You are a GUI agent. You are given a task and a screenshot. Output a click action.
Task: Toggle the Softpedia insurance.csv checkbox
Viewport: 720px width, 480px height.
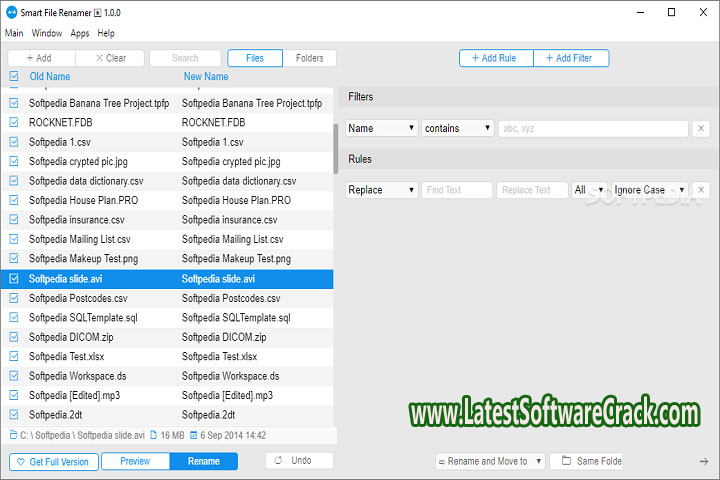point(14,220)
